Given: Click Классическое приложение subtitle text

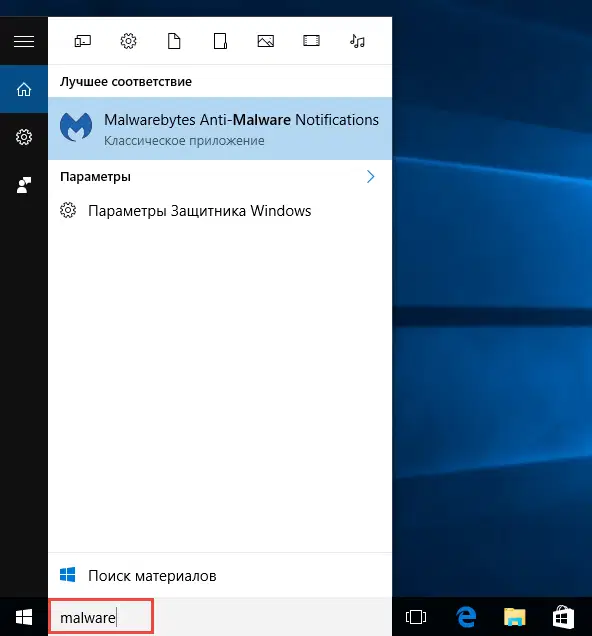Looking at the screenshot, I should tap(184, 140).
